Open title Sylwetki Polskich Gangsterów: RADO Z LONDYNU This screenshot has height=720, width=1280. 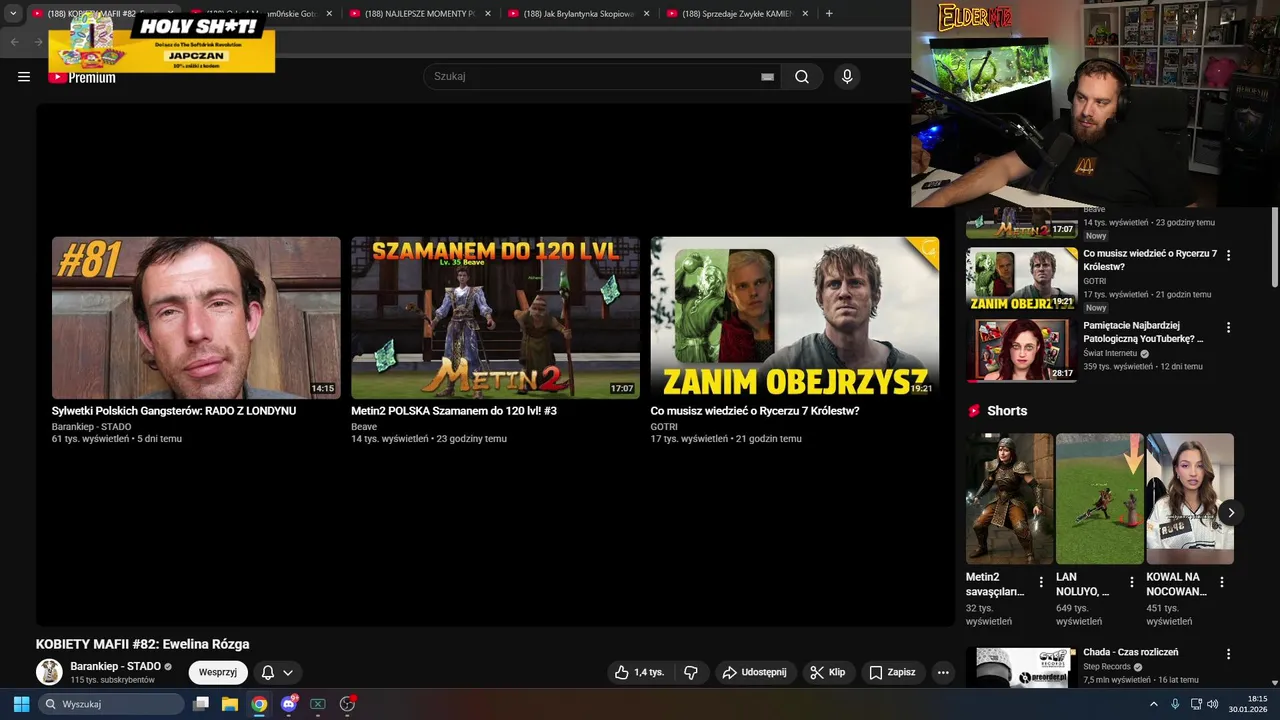click(x=174, y=411)
